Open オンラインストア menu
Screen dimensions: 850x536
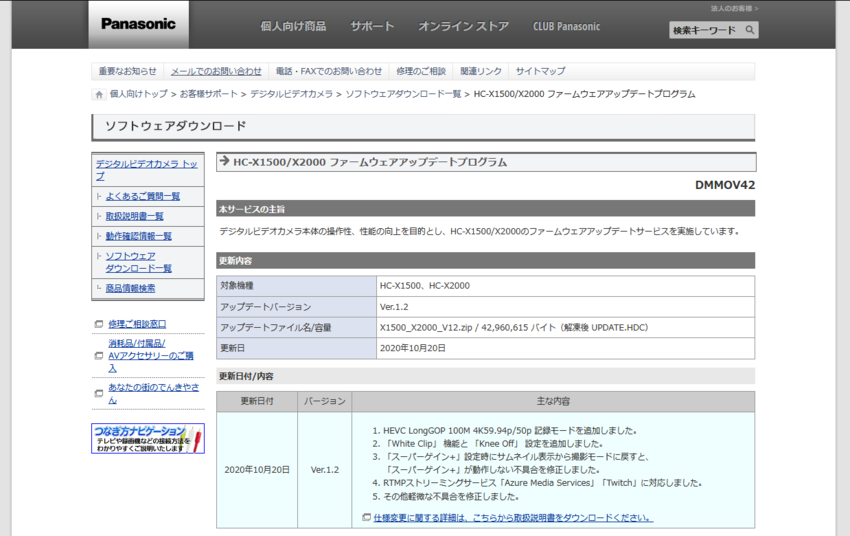(x=463, y=26)
